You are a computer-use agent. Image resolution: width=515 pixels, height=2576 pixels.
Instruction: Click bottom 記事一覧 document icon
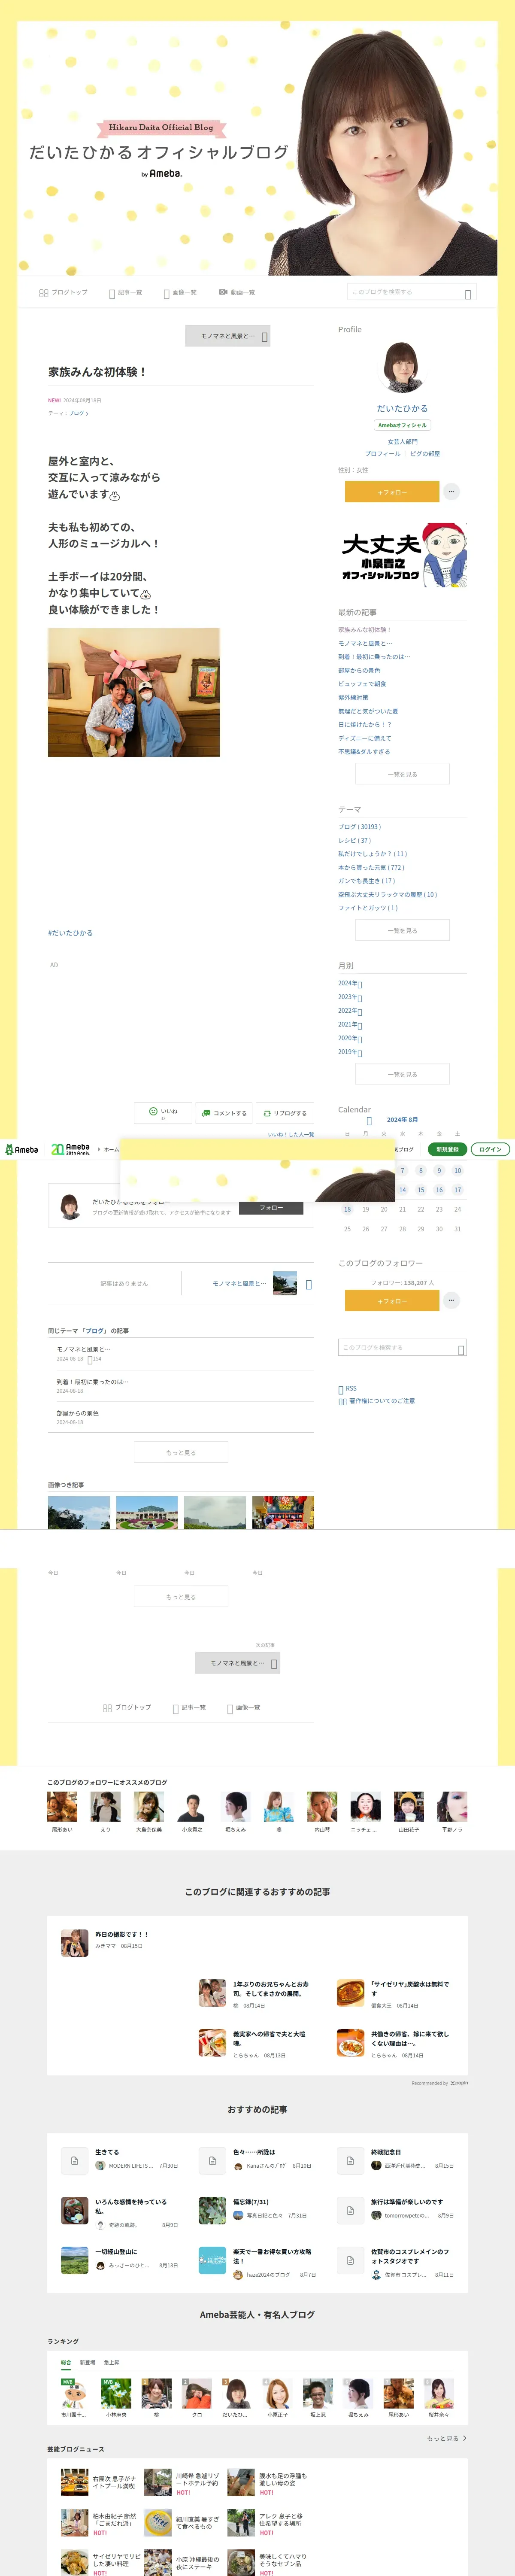pos(176,1709)
